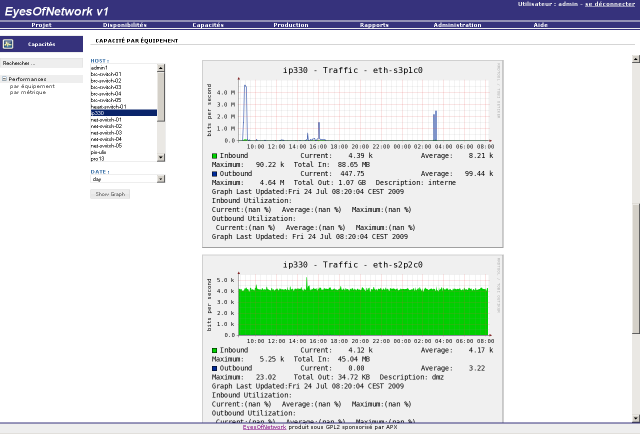
Task: Select 'par équipement' in the sidebar
Action: [32, 86]
